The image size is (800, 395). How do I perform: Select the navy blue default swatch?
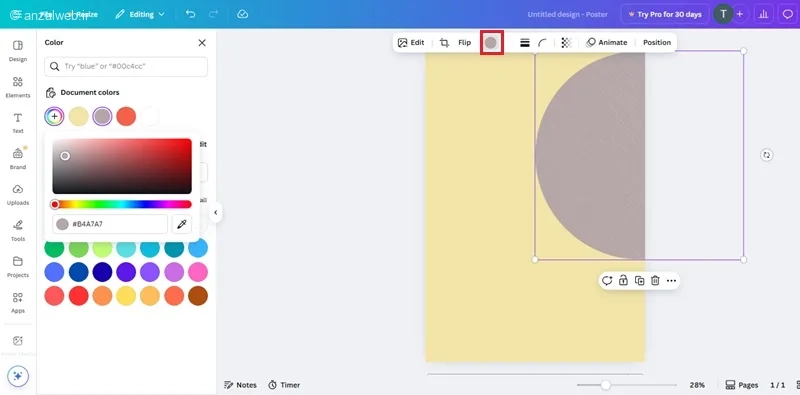[103, 272]
